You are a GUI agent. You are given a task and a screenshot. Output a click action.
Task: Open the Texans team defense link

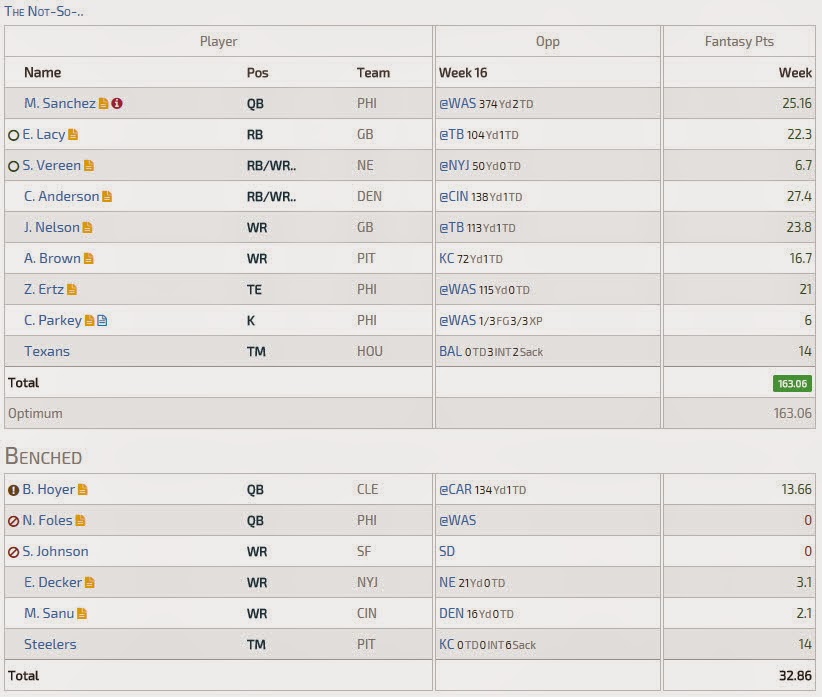coord(47,351)
